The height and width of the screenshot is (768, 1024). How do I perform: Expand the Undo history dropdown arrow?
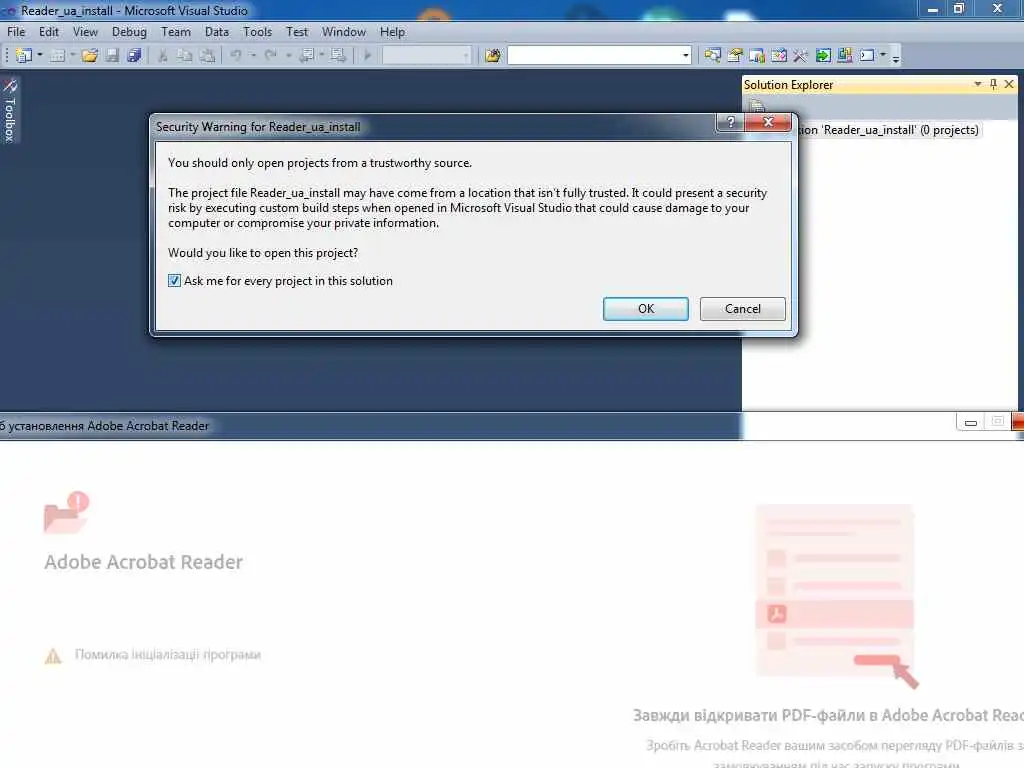[x=253, y=56]
